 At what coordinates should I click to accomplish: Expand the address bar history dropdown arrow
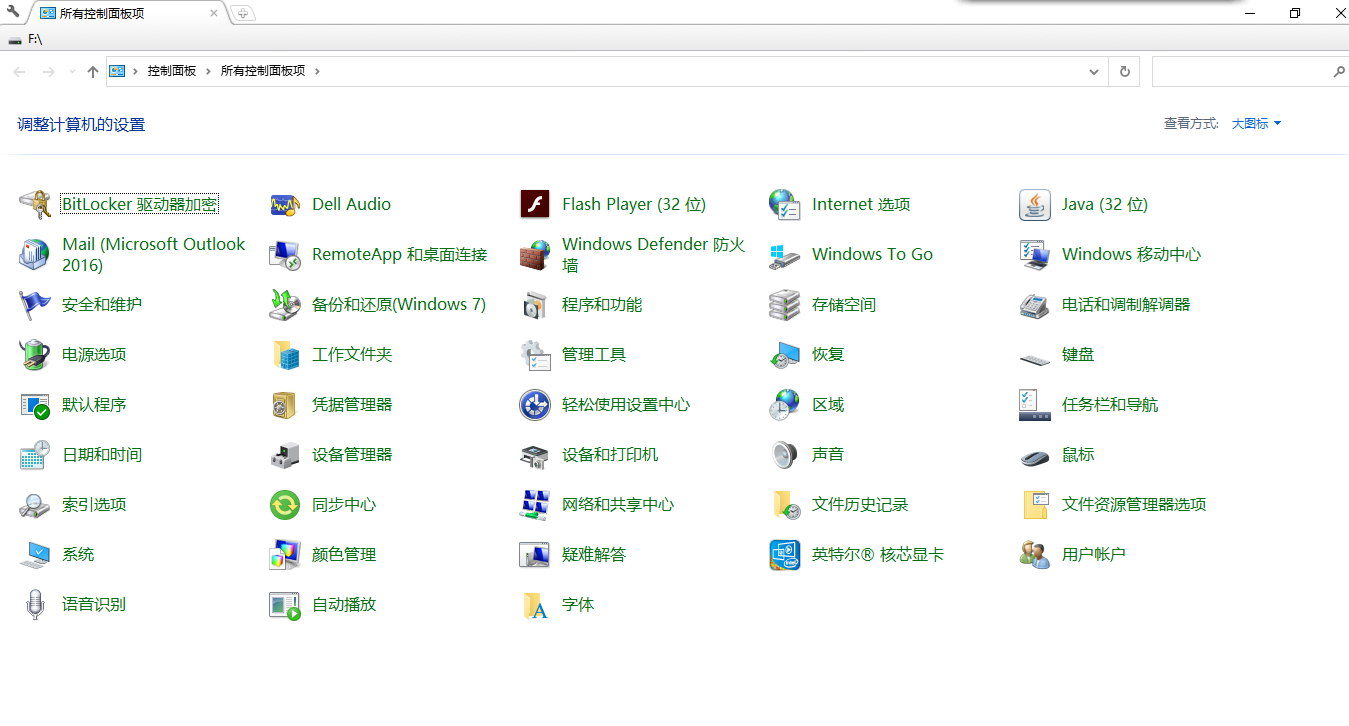[1094, 72]
